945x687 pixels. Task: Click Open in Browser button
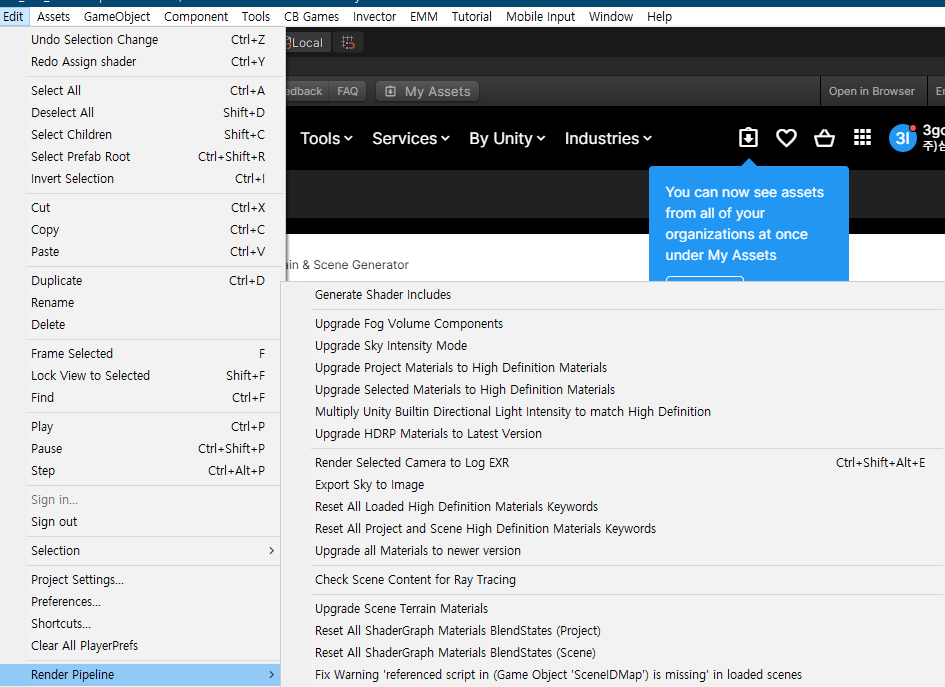click(x=871, y=91)
